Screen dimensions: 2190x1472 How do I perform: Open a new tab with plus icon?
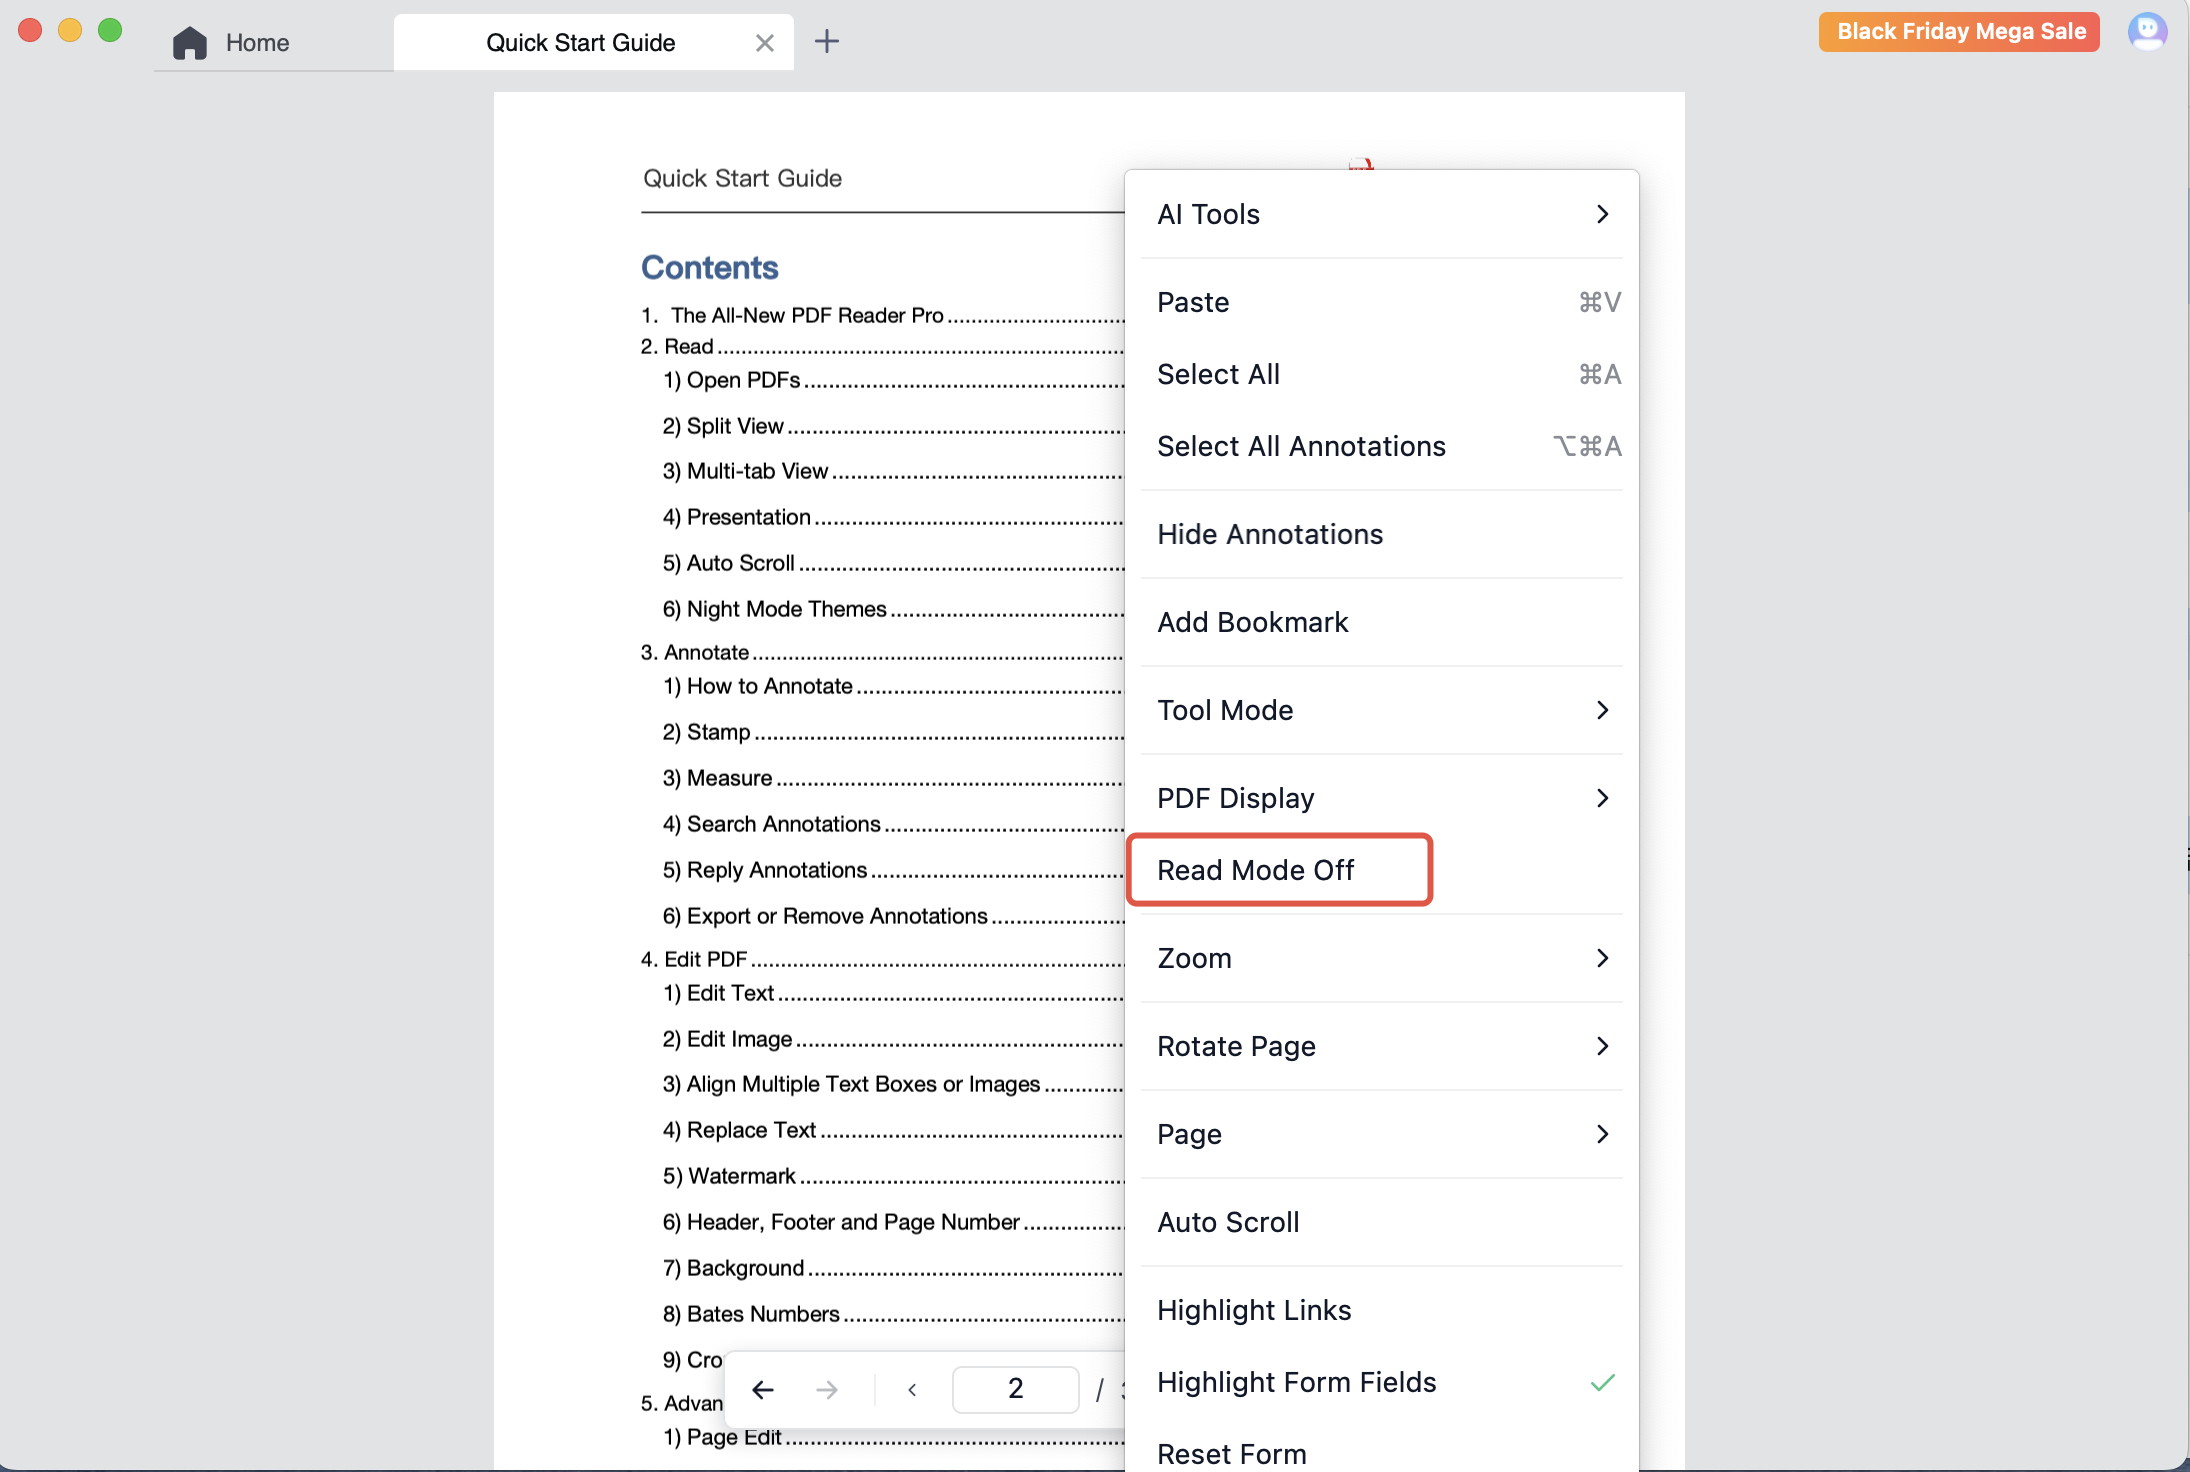tap(826, 42)
